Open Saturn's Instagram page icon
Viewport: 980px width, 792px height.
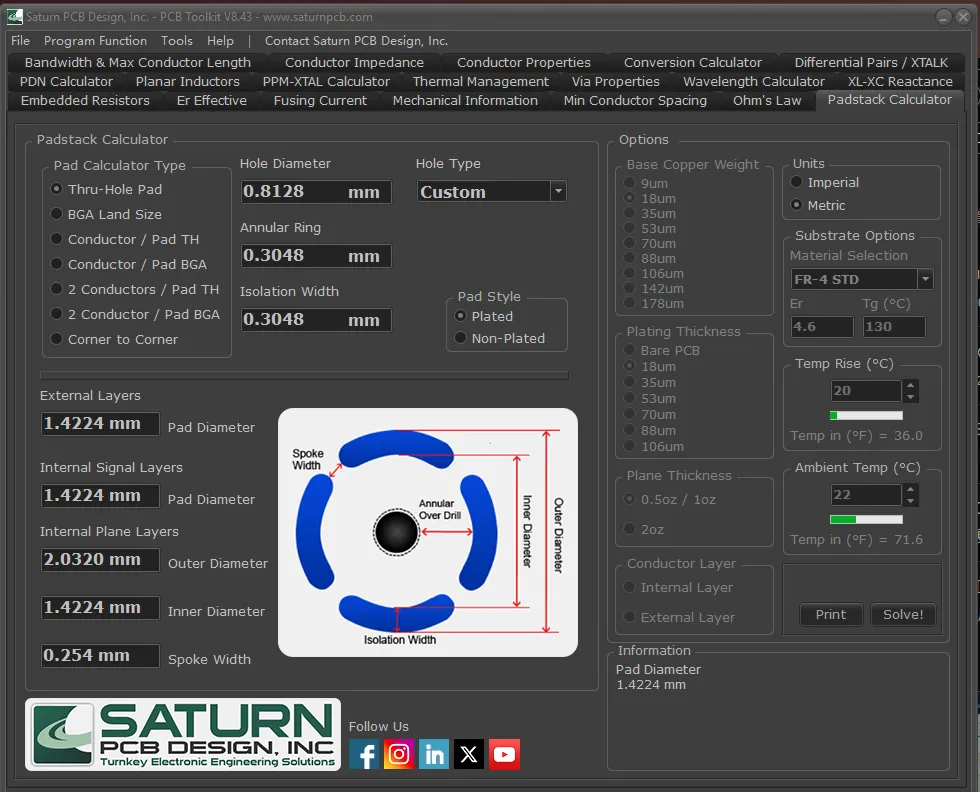click(399, 754)
